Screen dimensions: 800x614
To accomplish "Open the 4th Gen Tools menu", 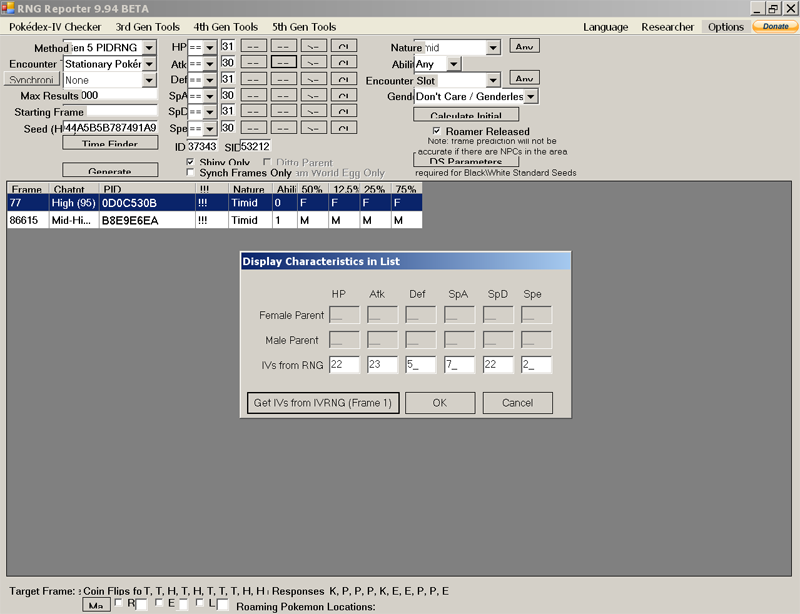I will tap(226, 27).
